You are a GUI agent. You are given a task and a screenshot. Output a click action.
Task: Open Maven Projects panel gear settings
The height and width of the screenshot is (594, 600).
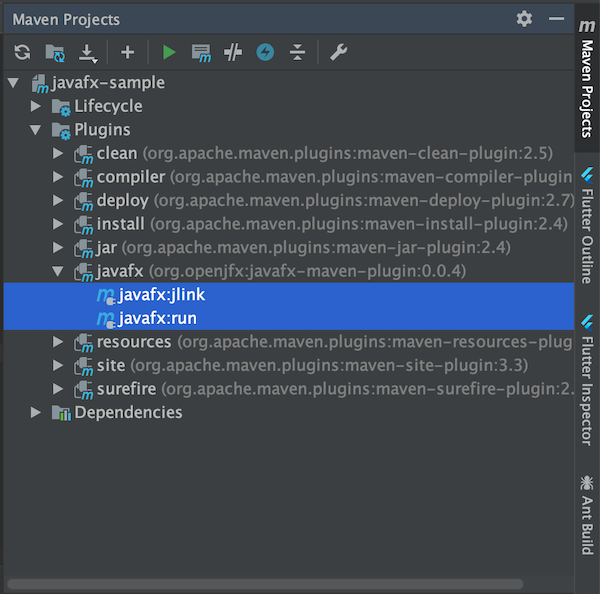(x=524, y=19)
